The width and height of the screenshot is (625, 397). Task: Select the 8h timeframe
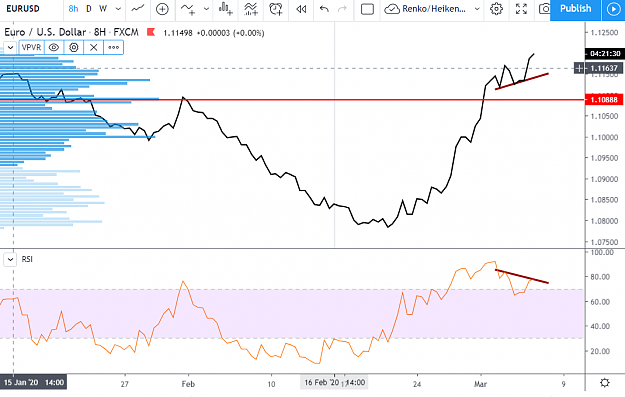(73, 9)
